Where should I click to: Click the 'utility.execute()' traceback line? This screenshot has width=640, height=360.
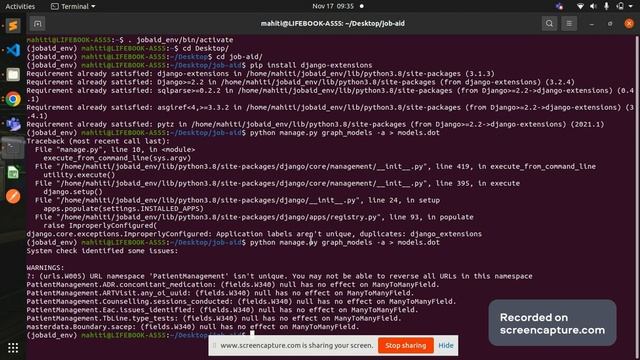[79, 175]
